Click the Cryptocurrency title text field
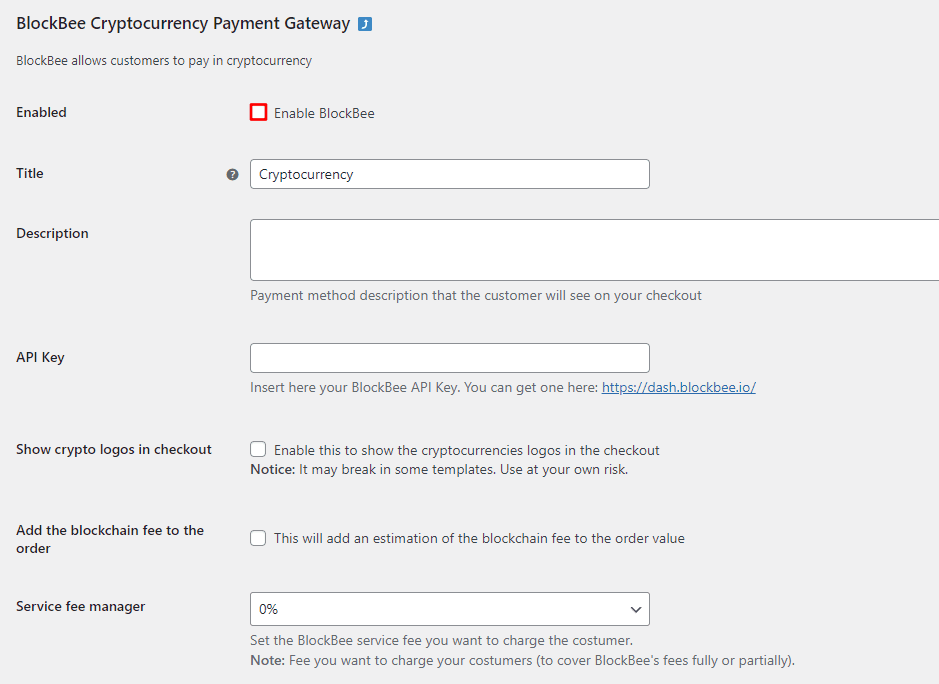 pos(449,173)
